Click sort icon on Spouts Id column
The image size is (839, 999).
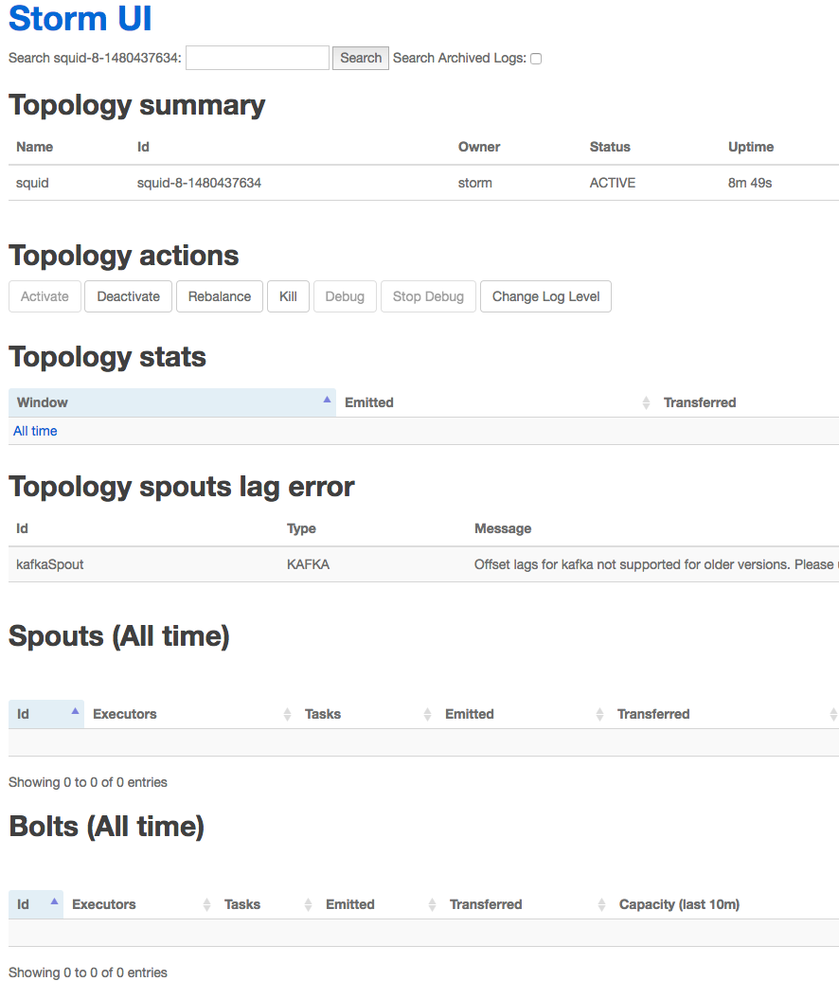[75, 712]
